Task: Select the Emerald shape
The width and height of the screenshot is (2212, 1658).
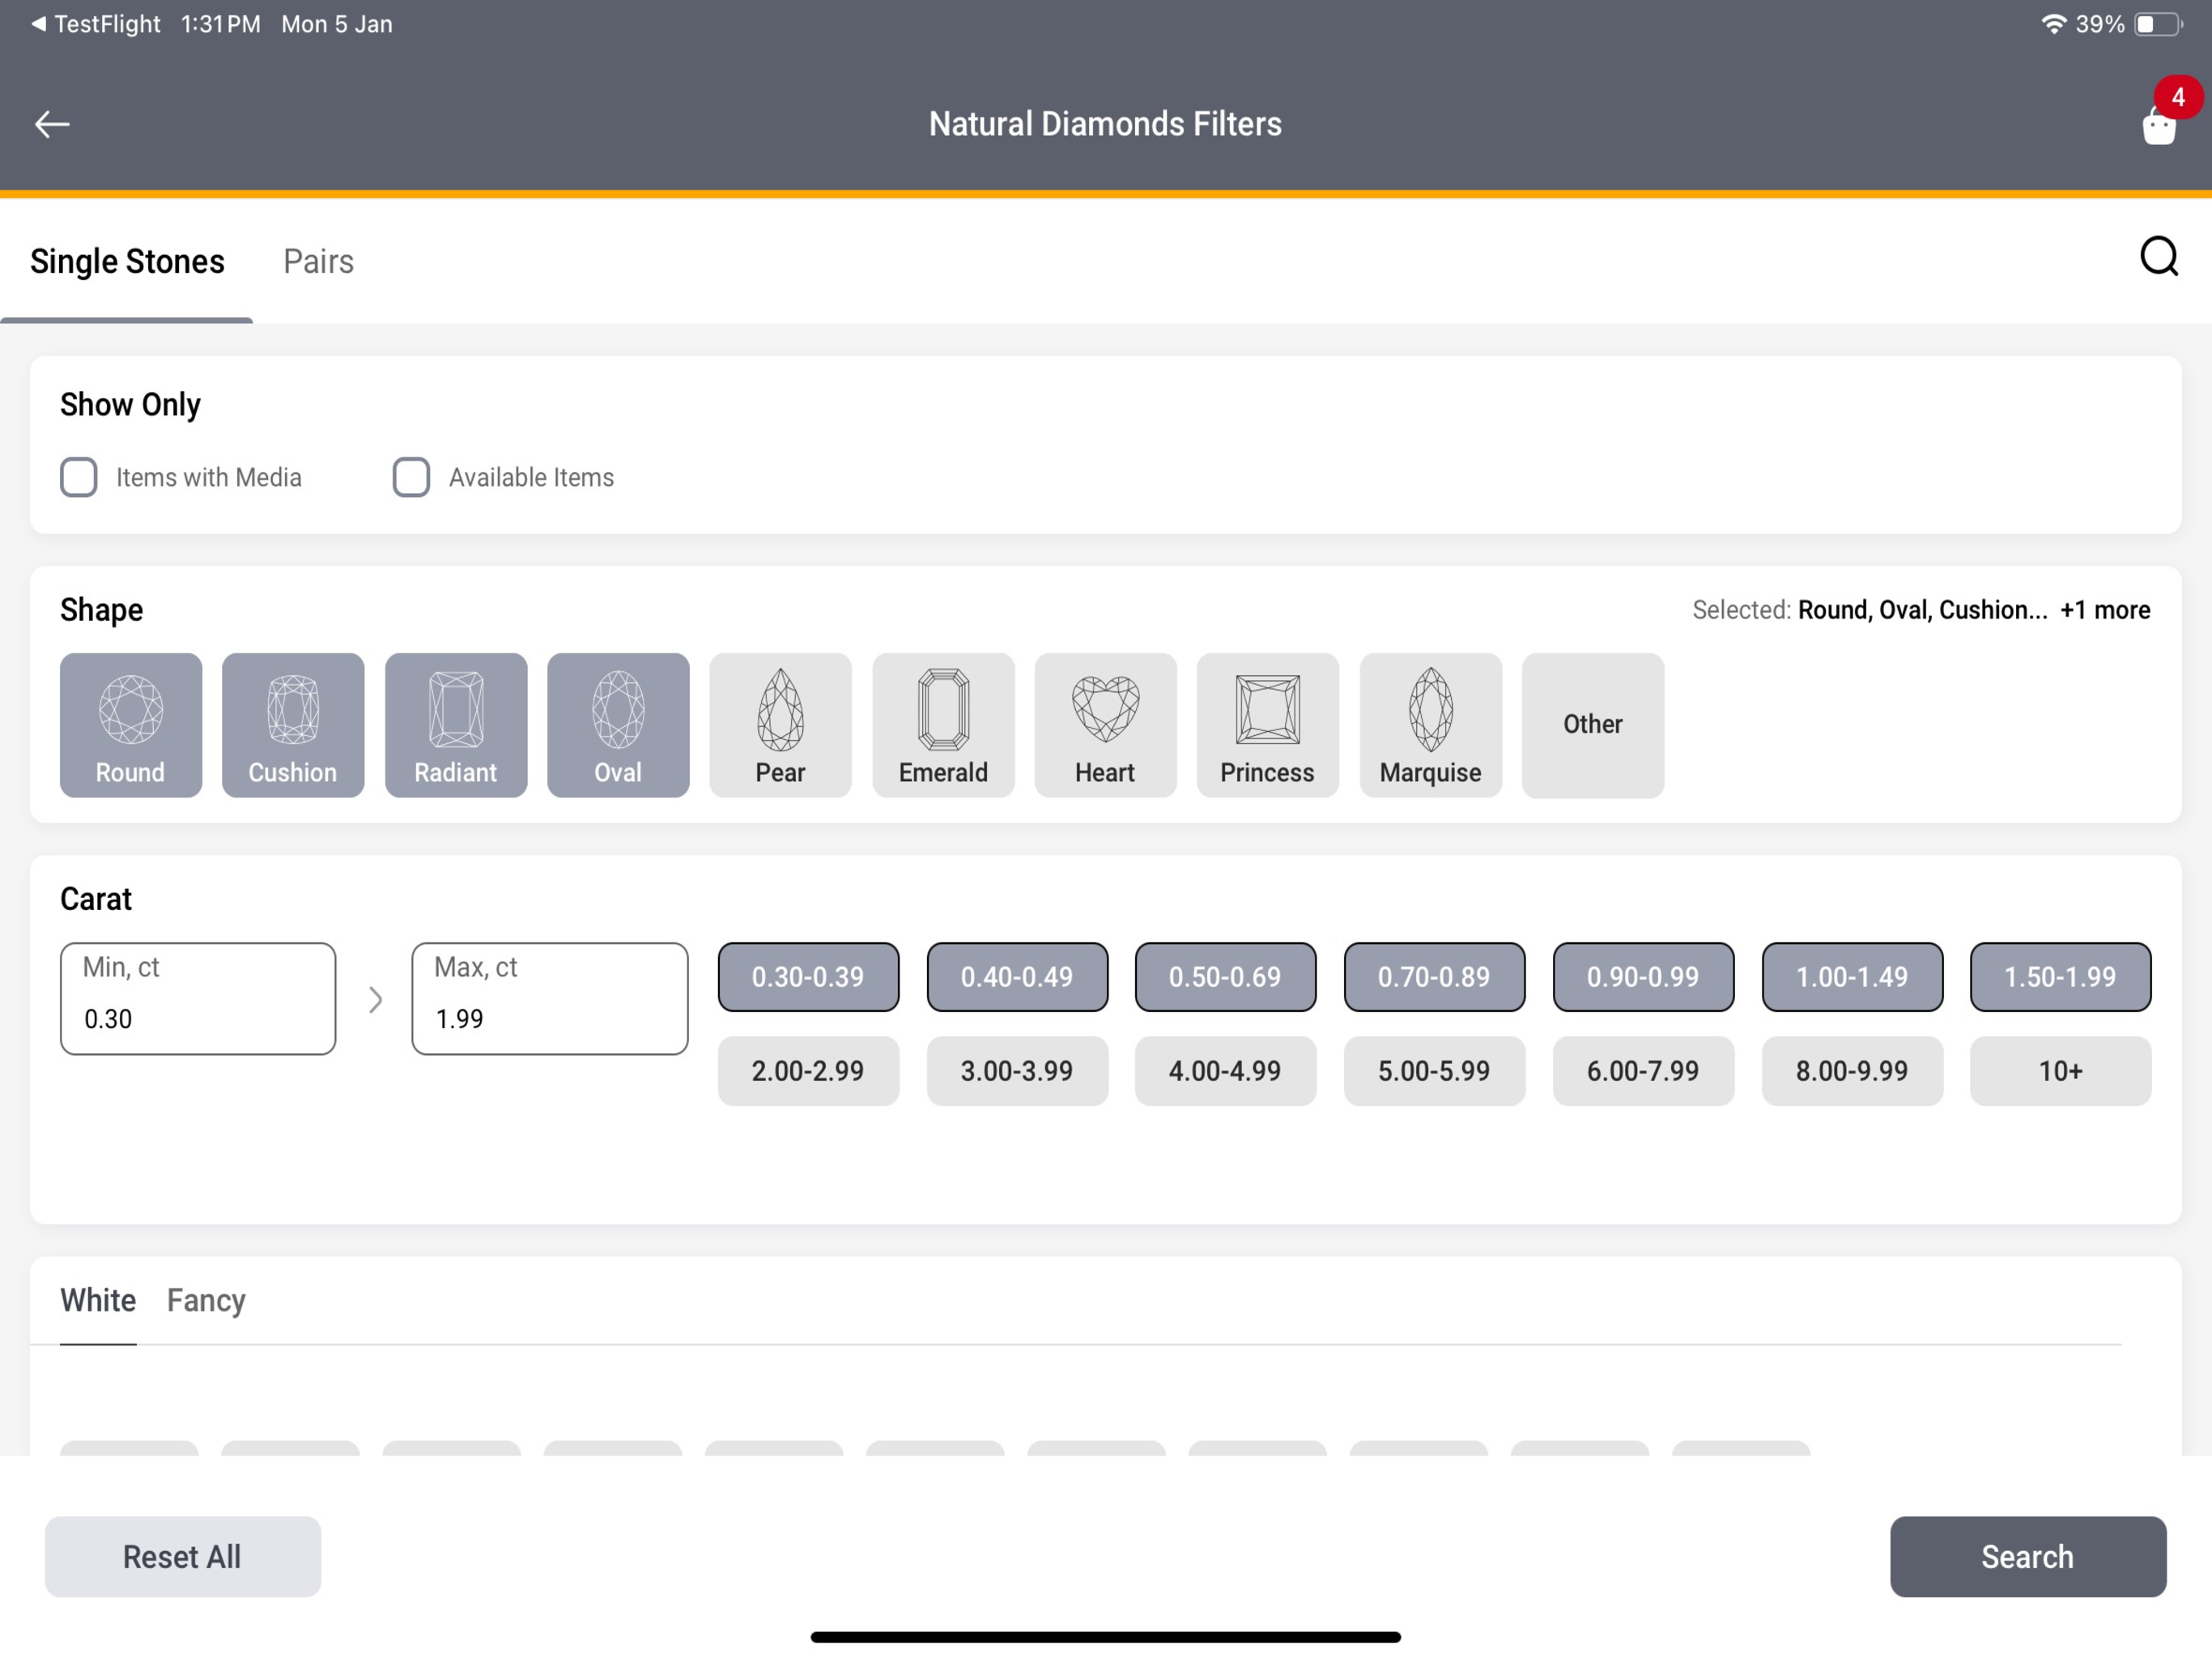Action: [x=943, y=725]
